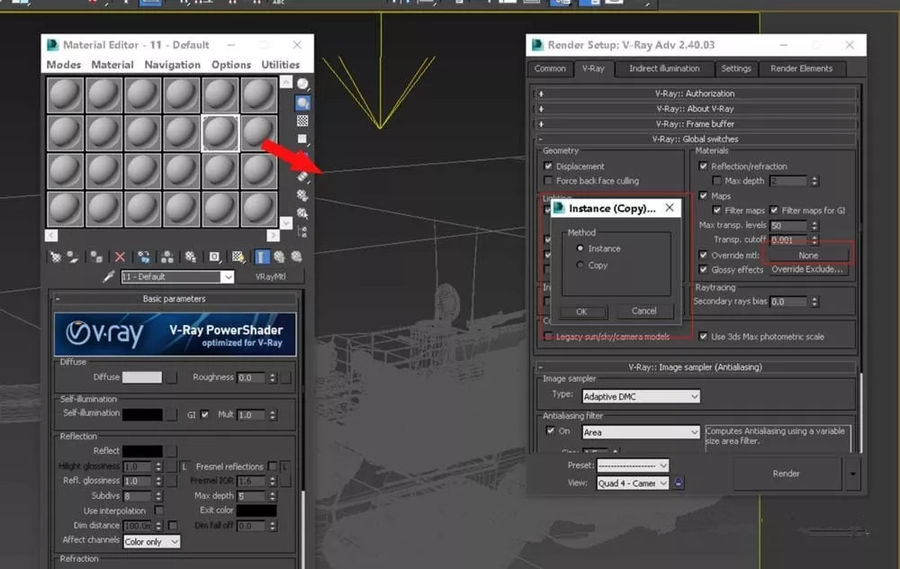The height and width of the screenshot is (569, 900).
Task: Enable Force back face culling
Action: pyautogui.click(x=548, y=181)
